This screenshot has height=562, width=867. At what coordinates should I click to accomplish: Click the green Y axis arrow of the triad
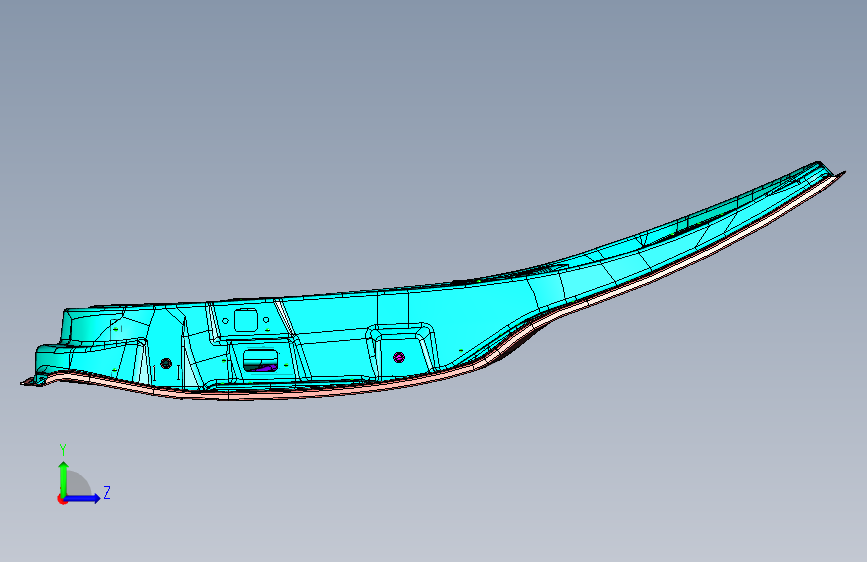coord(63,478)
